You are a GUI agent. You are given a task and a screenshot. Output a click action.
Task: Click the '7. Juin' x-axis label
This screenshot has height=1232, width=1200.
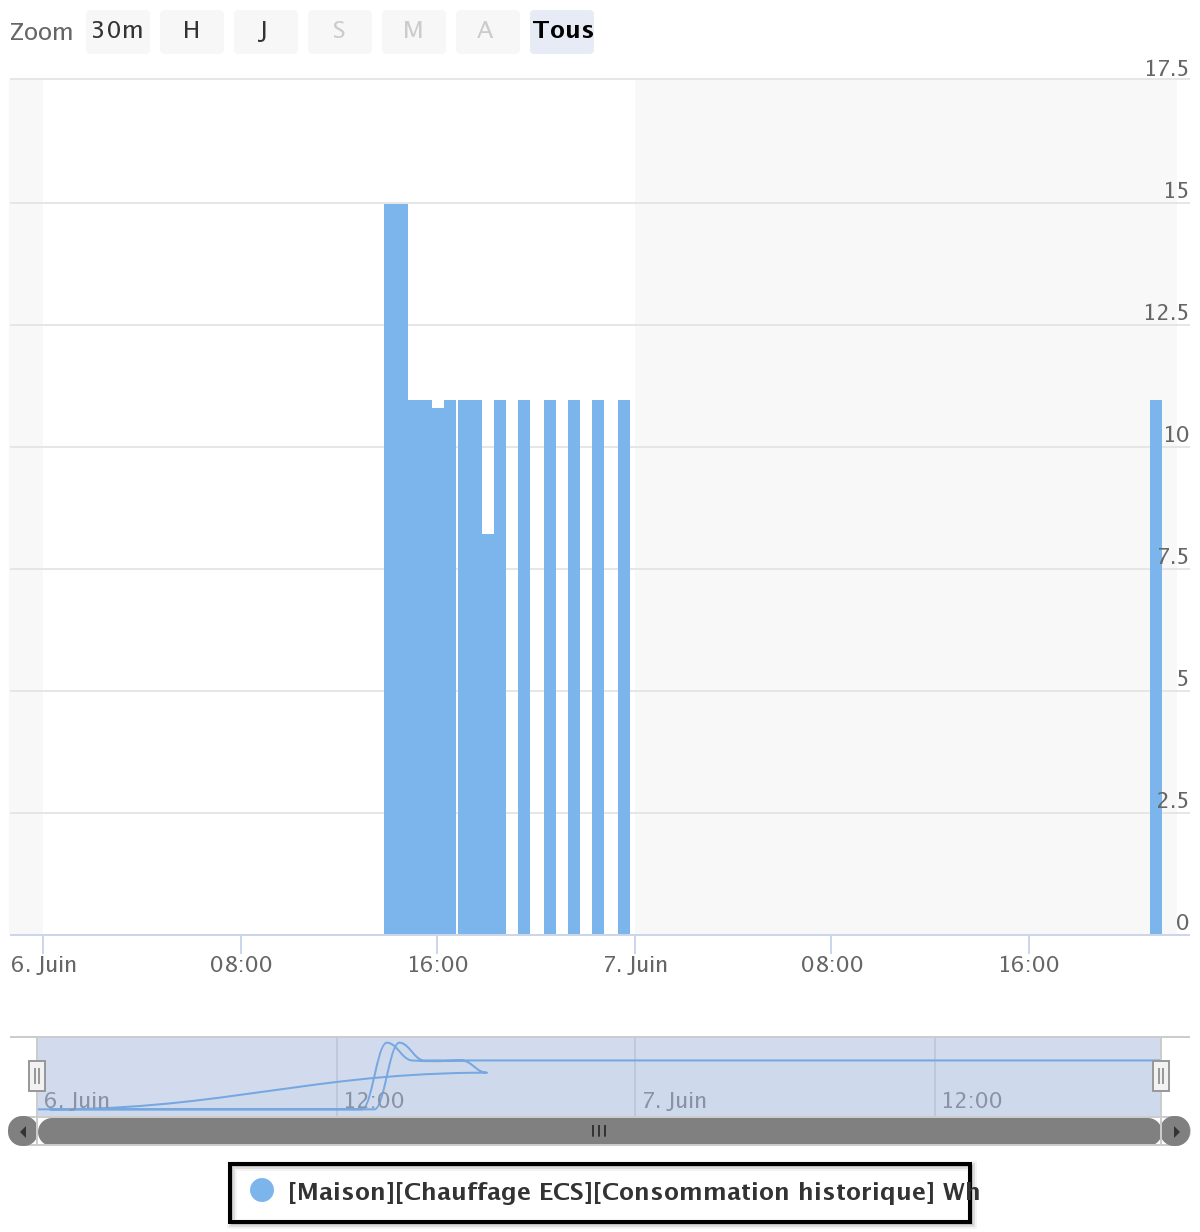click(636, 965)
